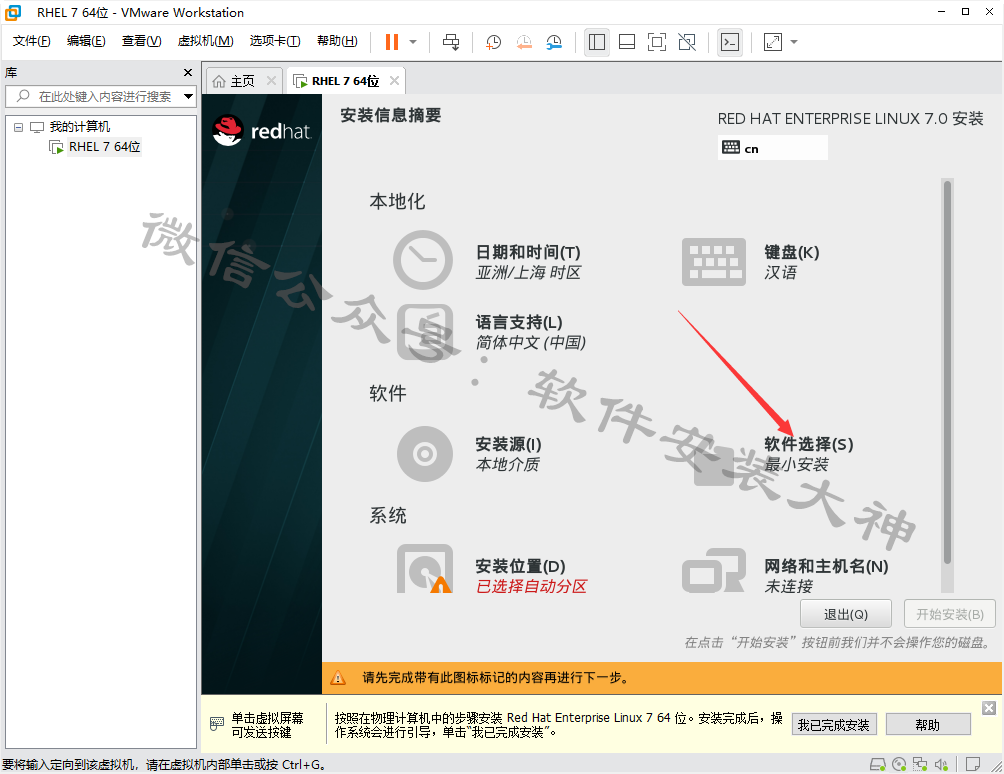Screen dimensions: 1004x774
Task: Open the 选项卡(T) menu
Action: pyautogui.click(x=275, y=41)
